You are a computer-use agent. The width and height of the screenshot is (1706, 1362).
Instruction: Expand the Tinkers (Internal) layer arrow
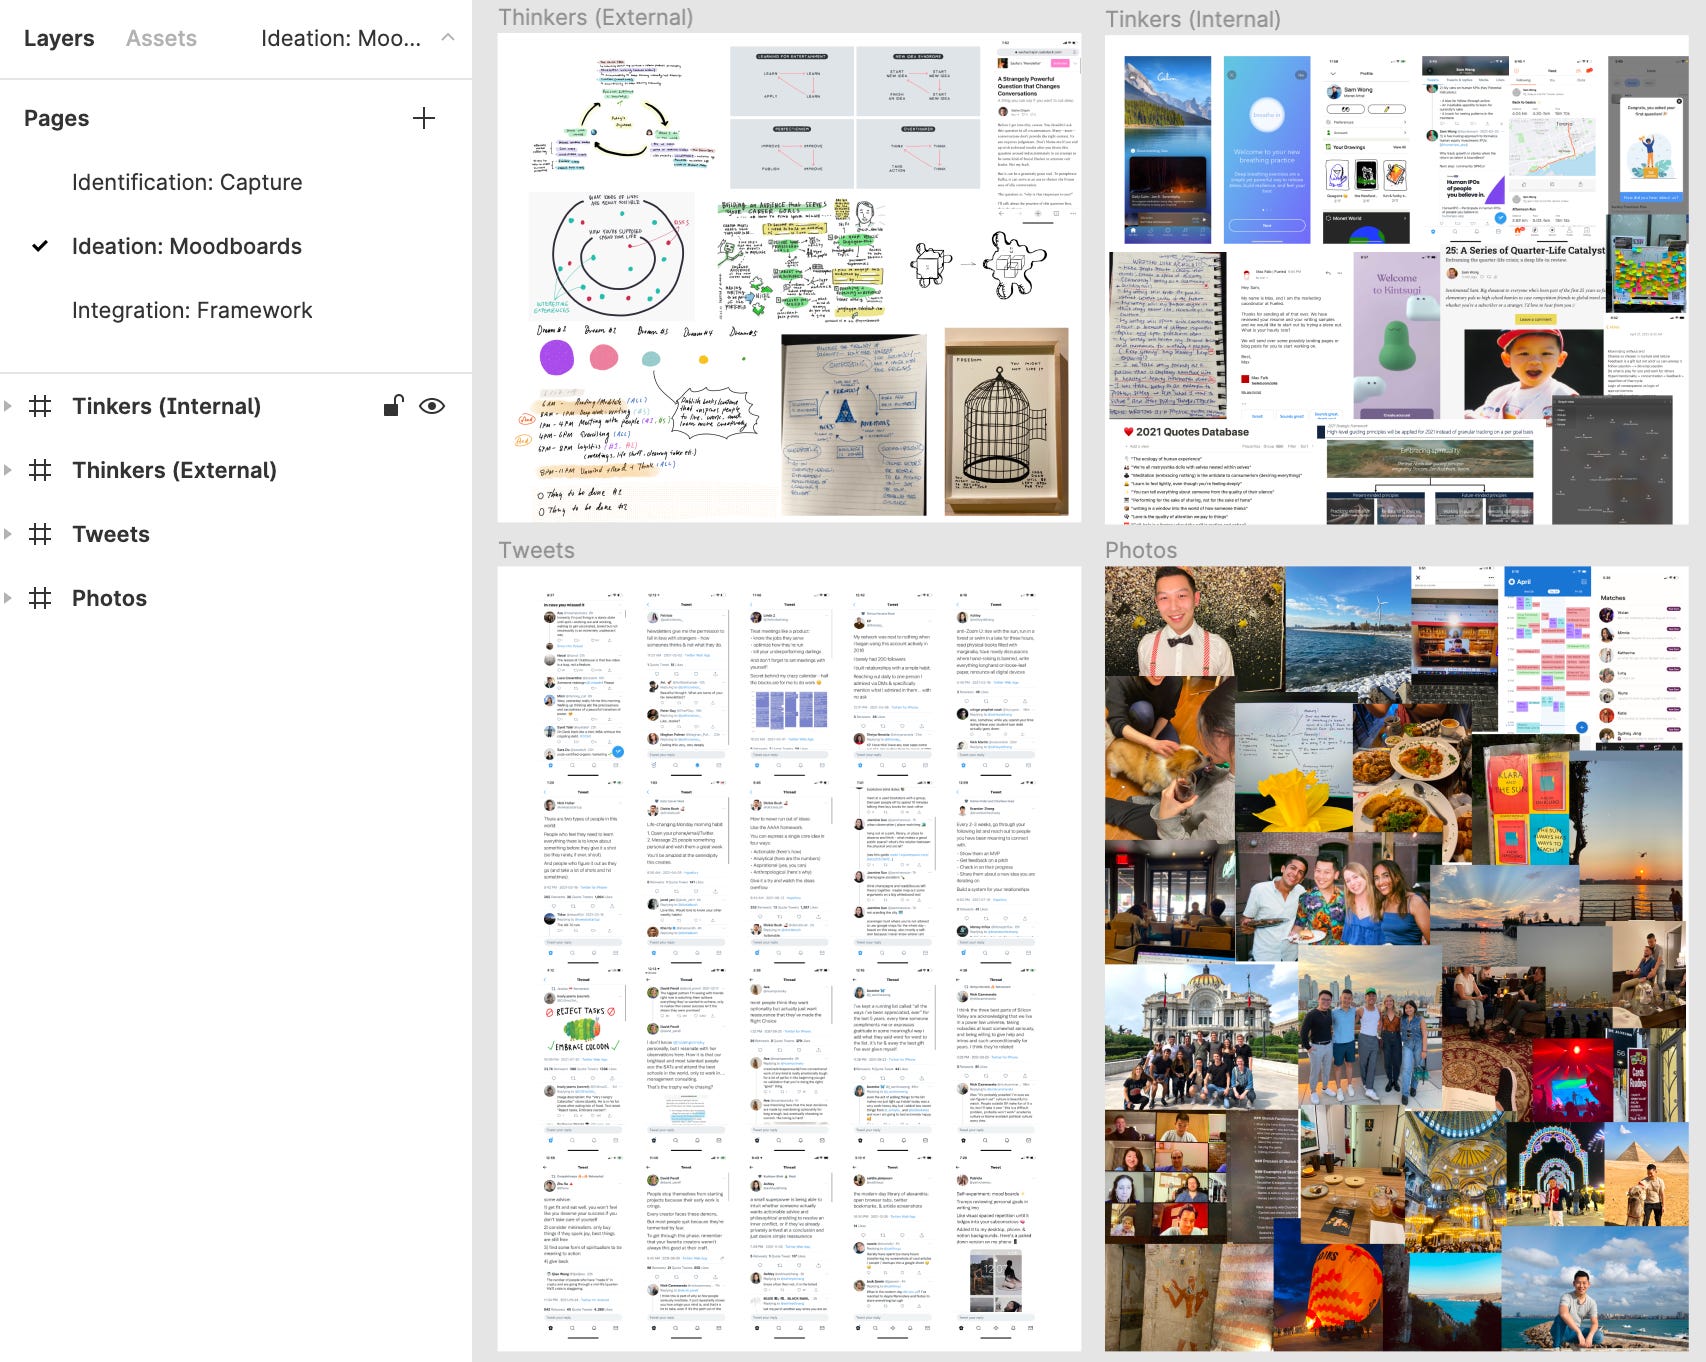pos(8,406)
